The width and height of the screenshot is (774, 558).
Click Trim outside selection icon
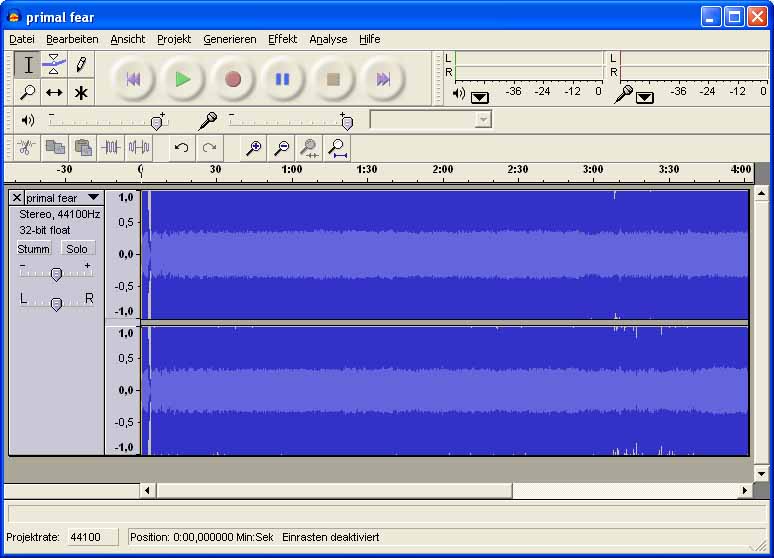click(111, 147)
